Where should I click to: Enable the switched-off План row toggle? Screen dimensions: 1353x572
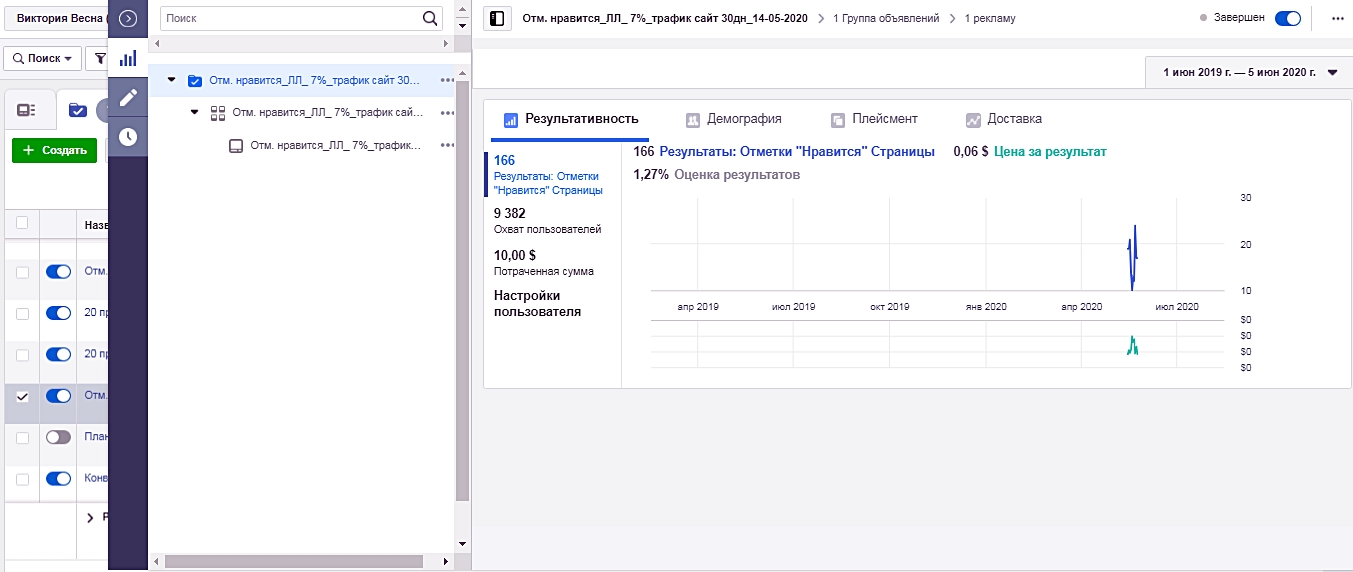pos(59,437)
